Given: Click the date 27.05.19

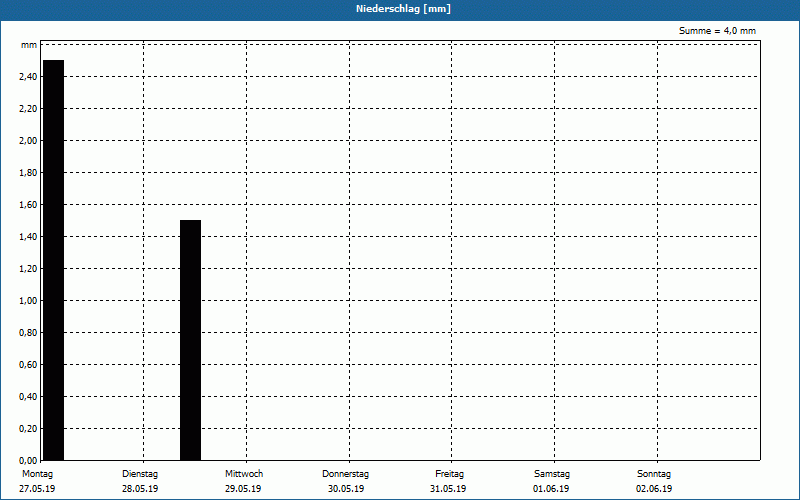Looking at the screenshot, I should pos(37,489).
